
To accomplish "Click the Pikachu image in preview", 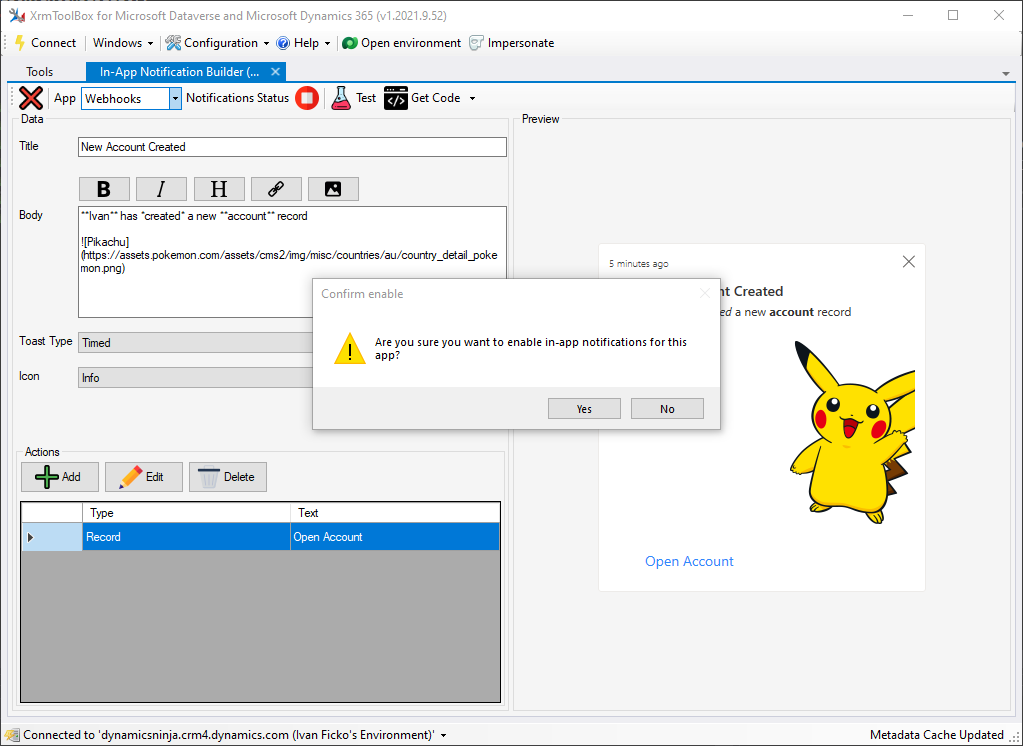I will (x=852, y=431).
